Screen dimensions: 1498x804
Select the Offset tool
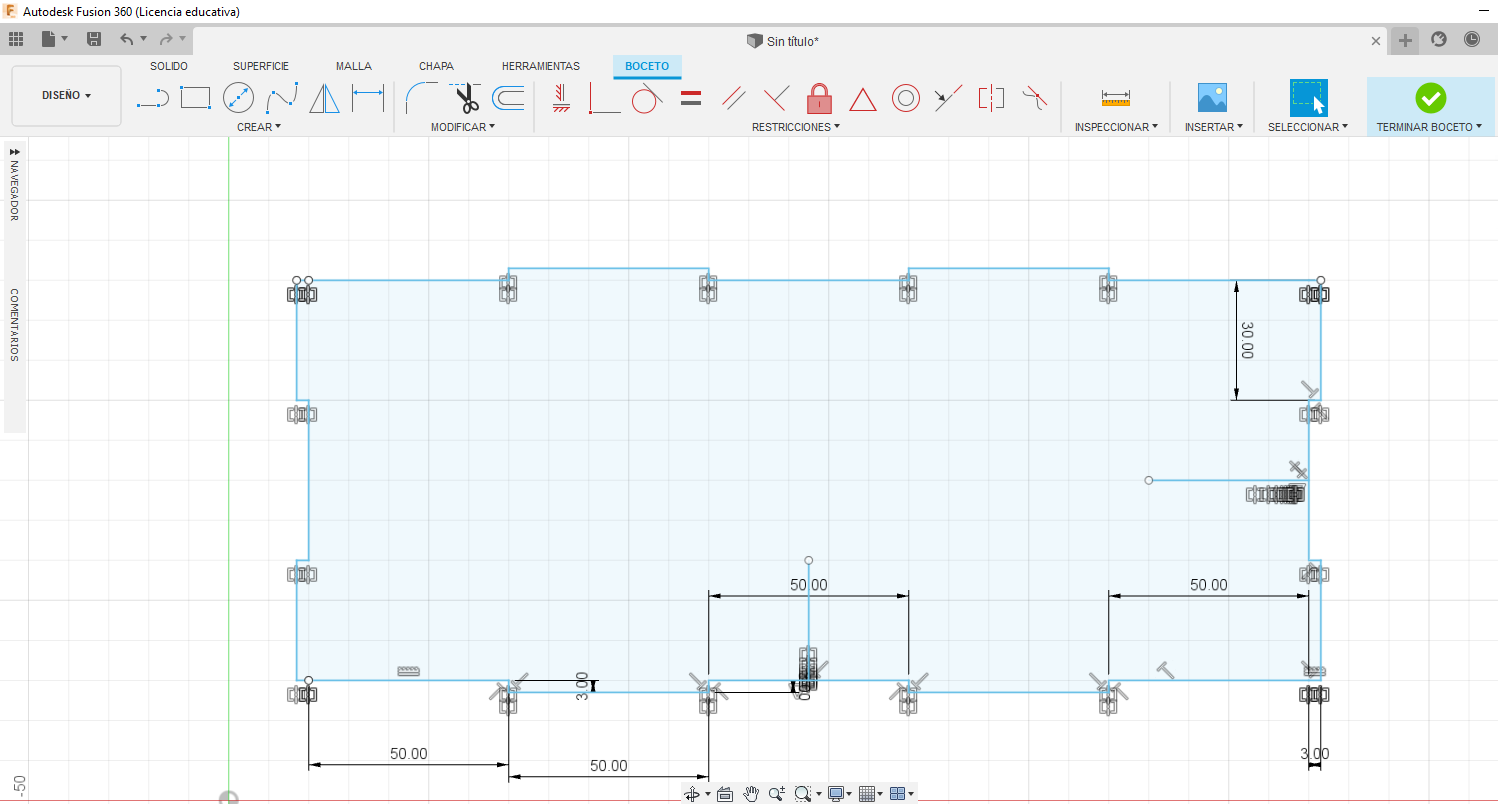click(x=509, y=98)
